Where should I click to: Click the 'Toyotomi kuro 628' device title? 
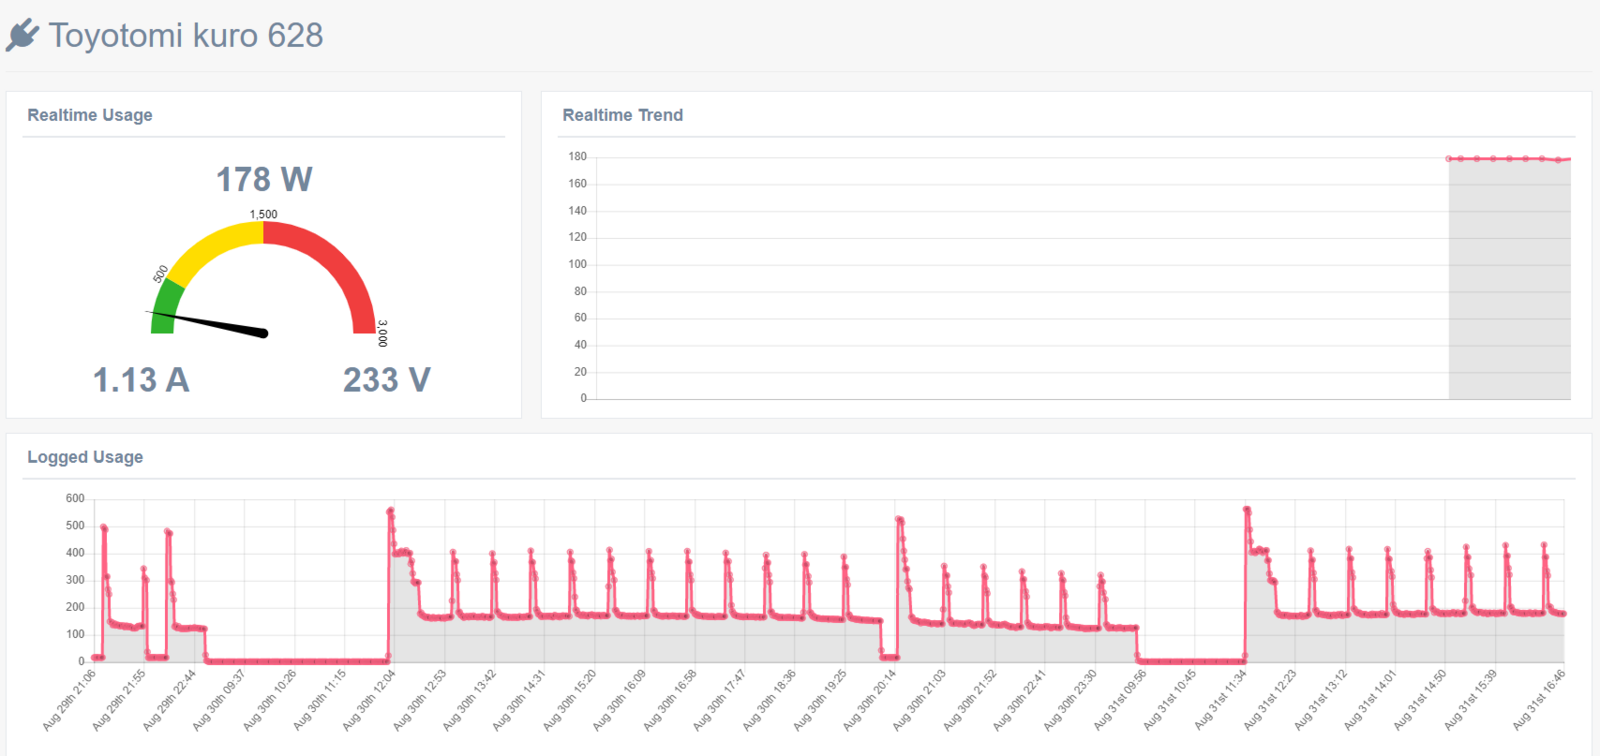[x=186, y=35]
